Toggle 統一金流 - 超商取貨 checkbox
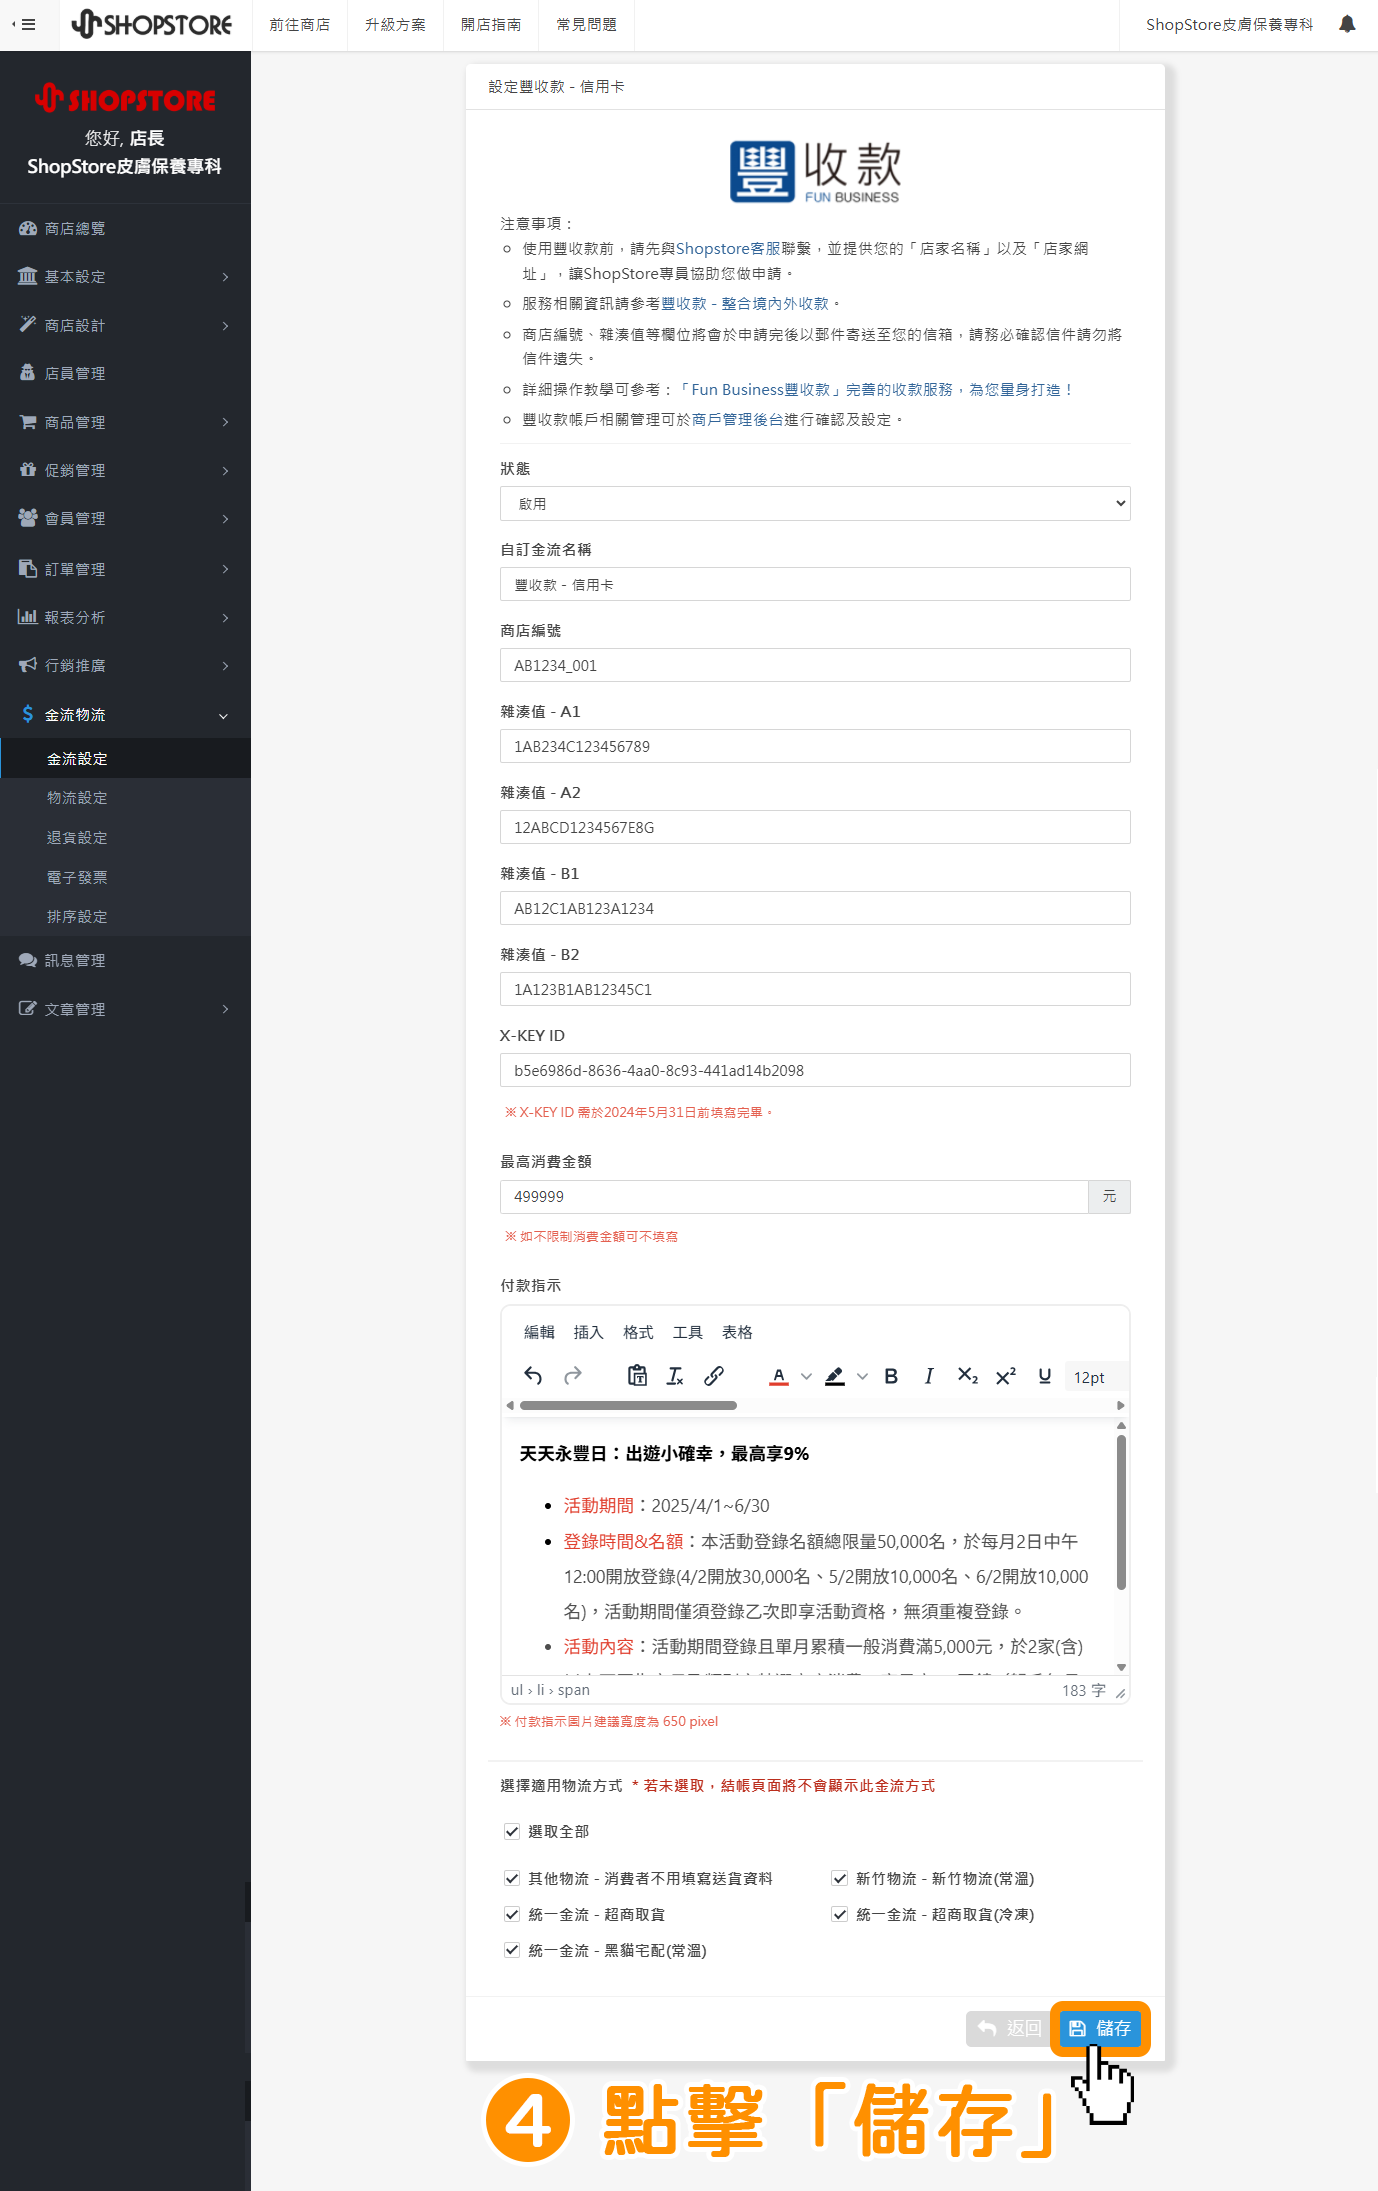The width and height of the screenshot is (1378, 2191). click(x=512, y=1914)
